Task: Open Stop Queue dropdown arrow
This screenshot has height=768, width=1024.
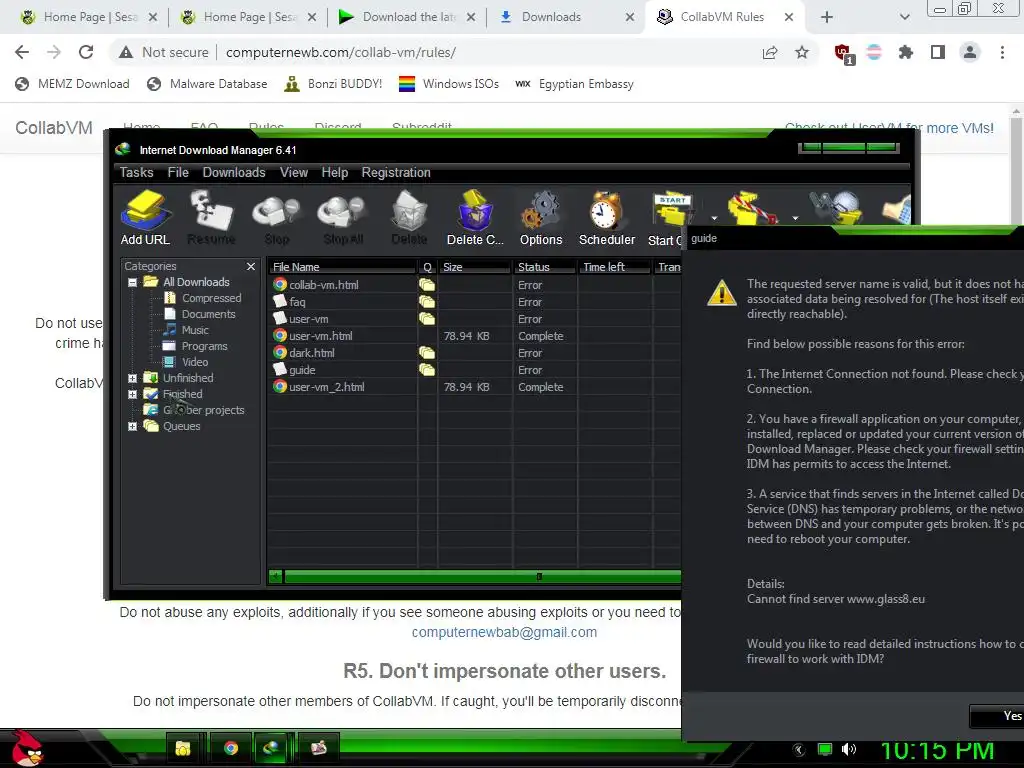Action: click(795, 218)
